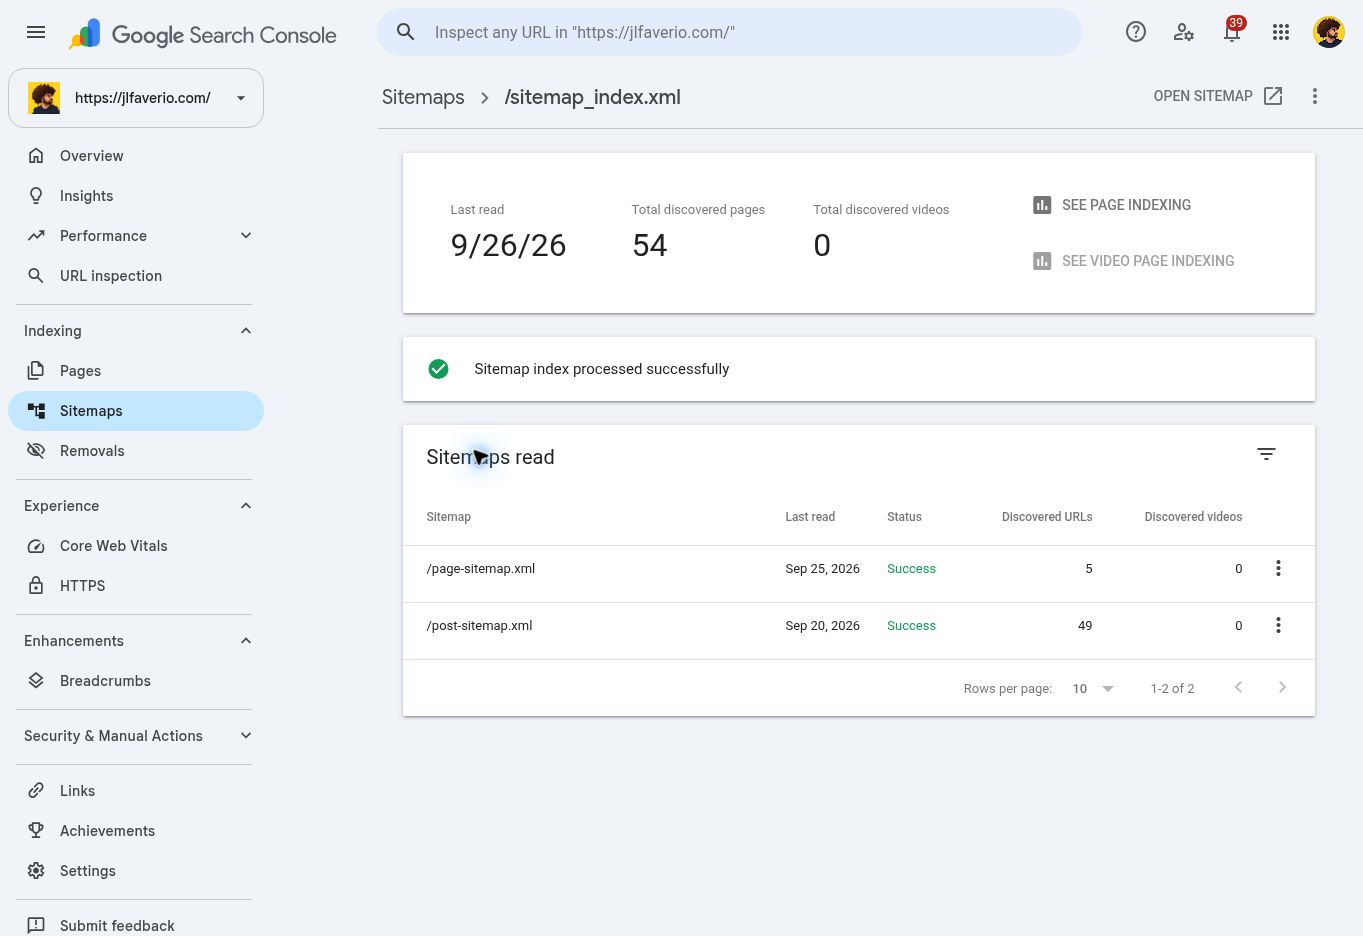Viewport: 1363px width, 936px height.
Task: Click Success status of /post-sitemap.xml
Action: coord(911,626)
